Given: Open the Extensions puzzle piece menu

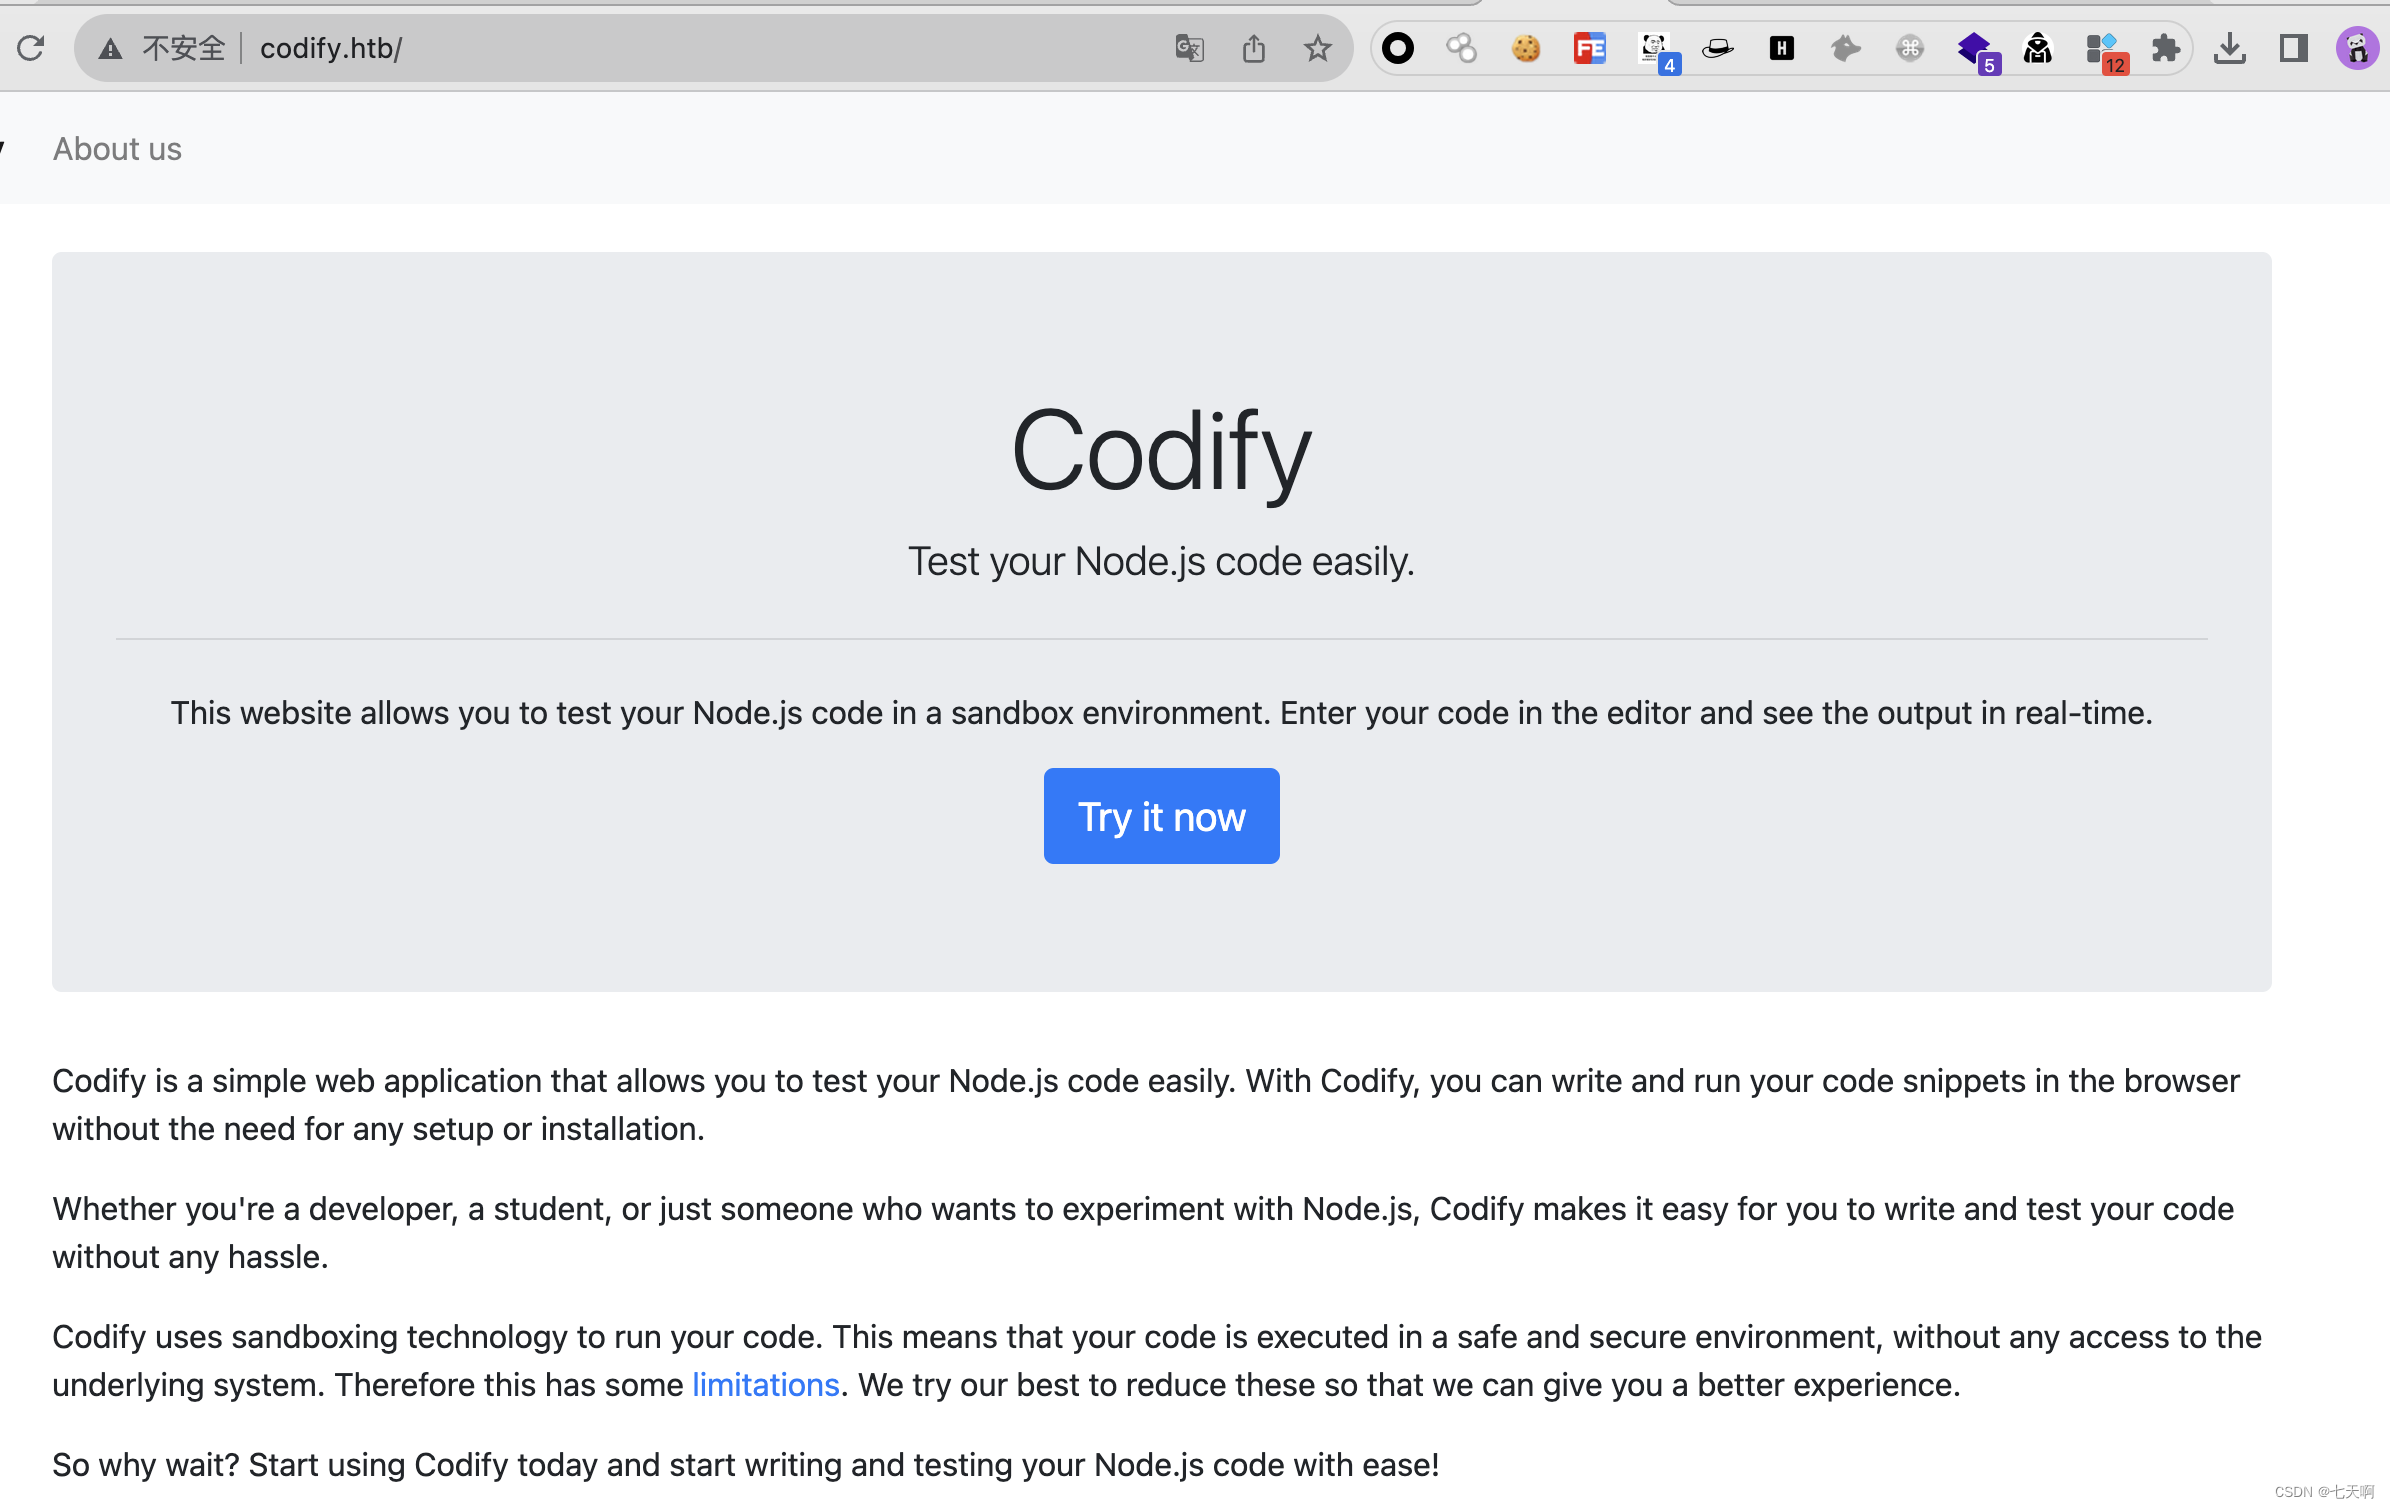Looking at the screenshot, I should click(x=2166, y=48).
